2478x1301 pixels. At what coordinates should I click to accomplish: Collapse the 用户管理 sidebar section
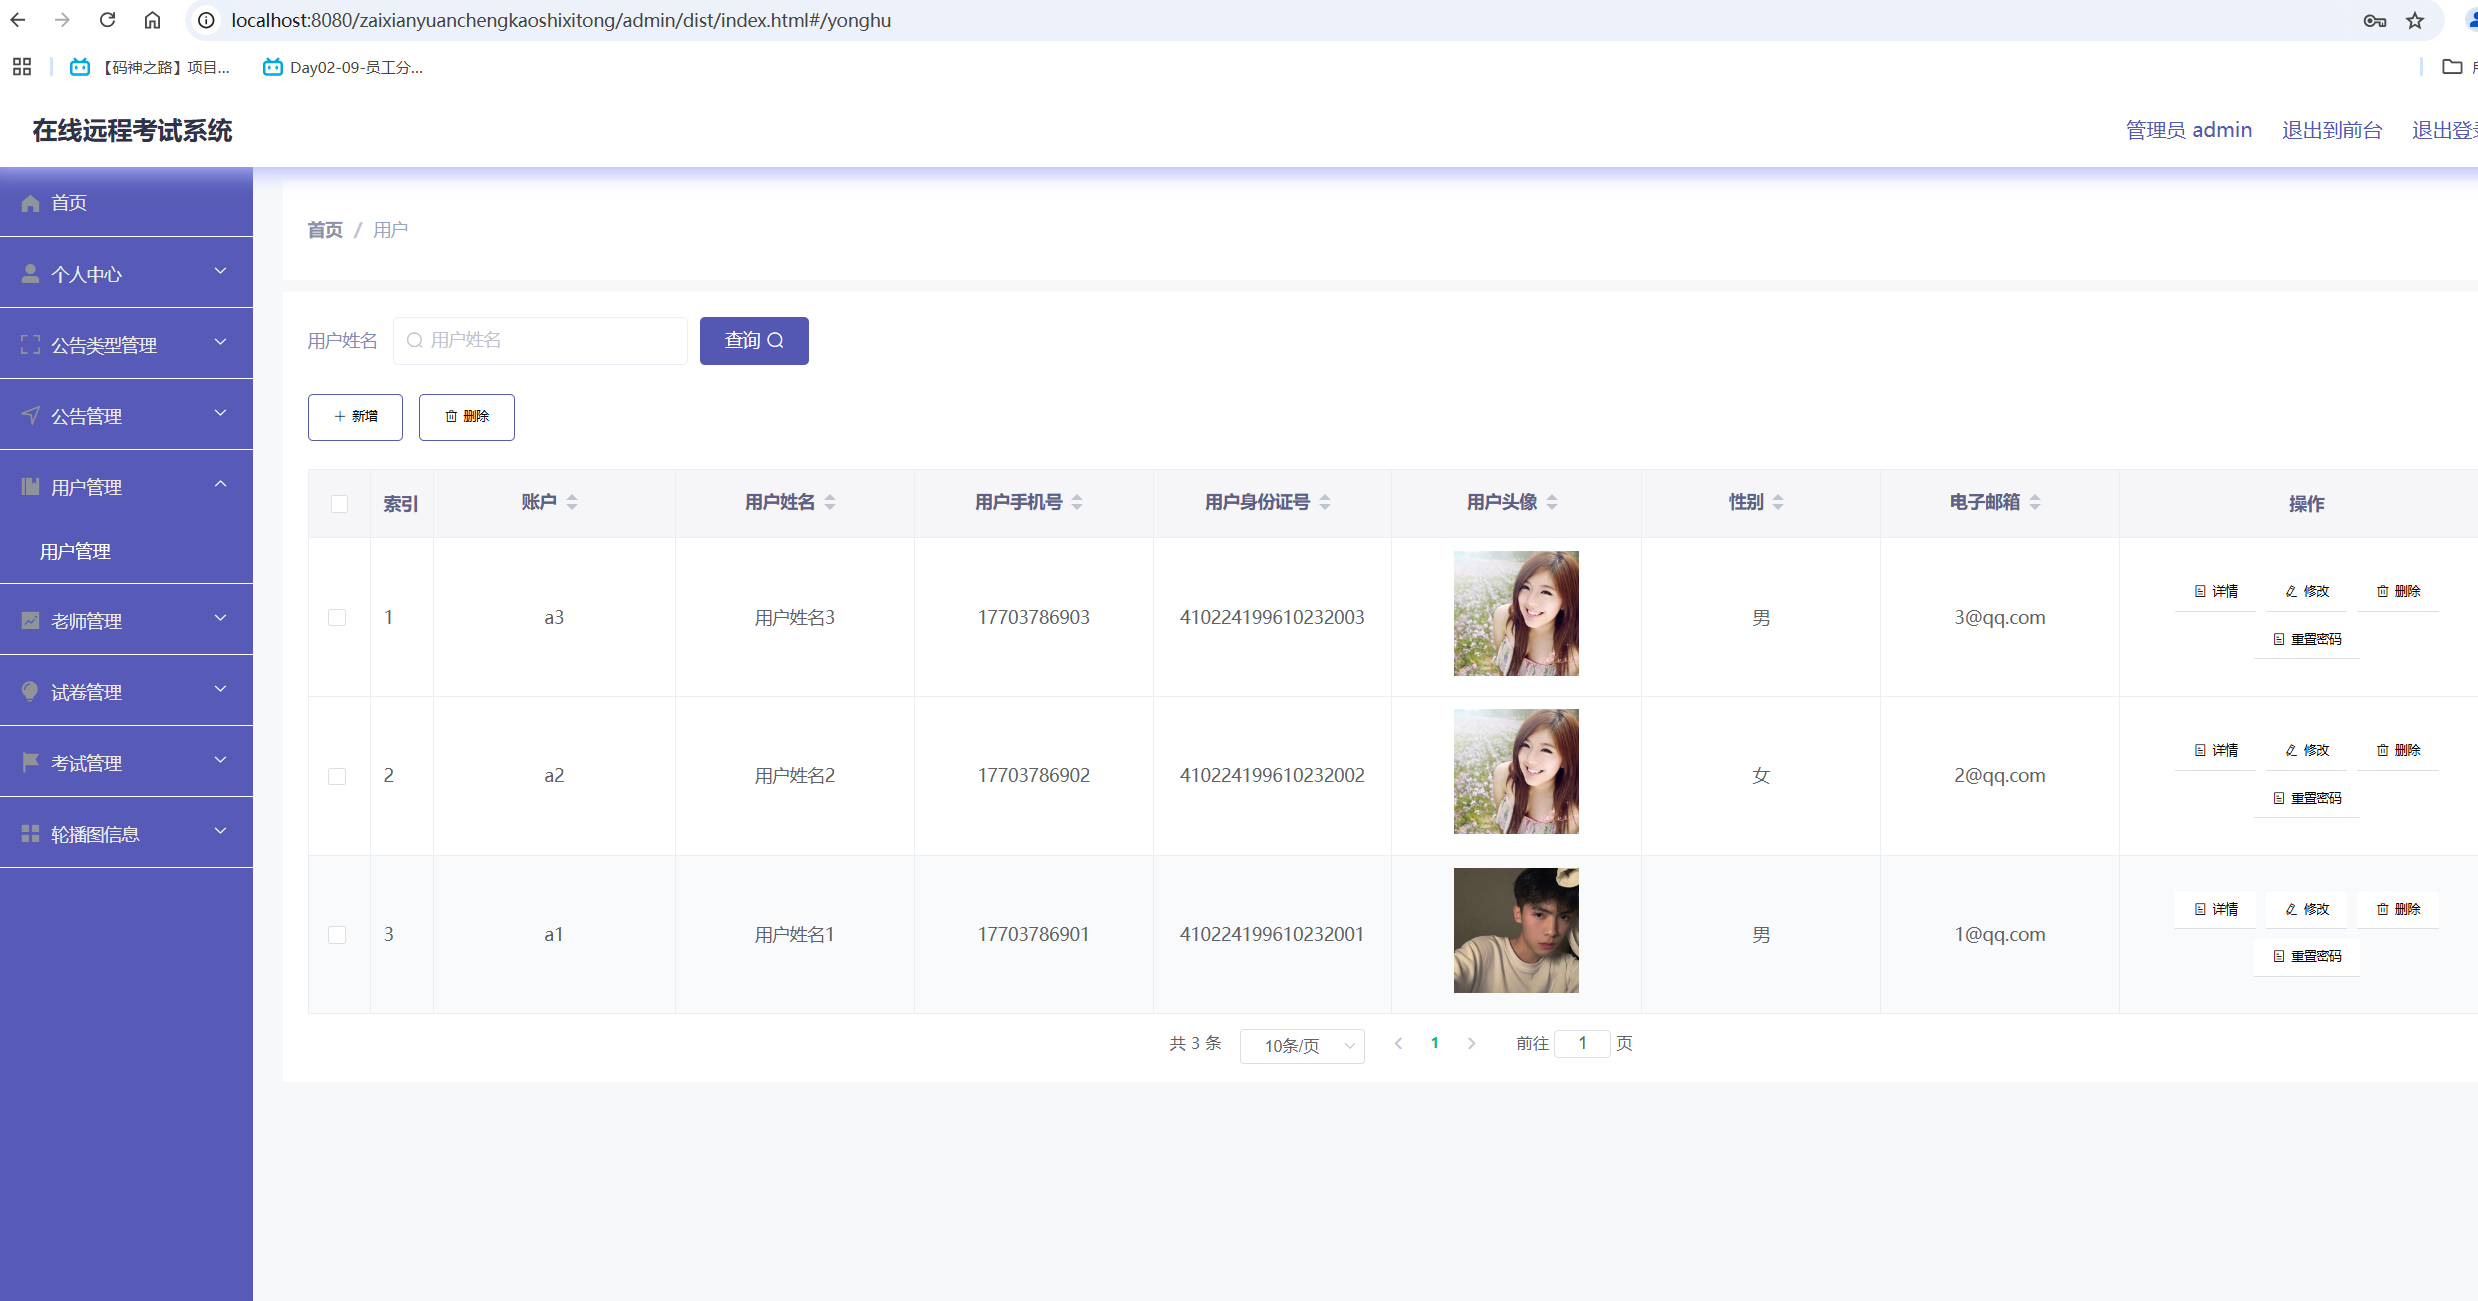tap(220, 485)
